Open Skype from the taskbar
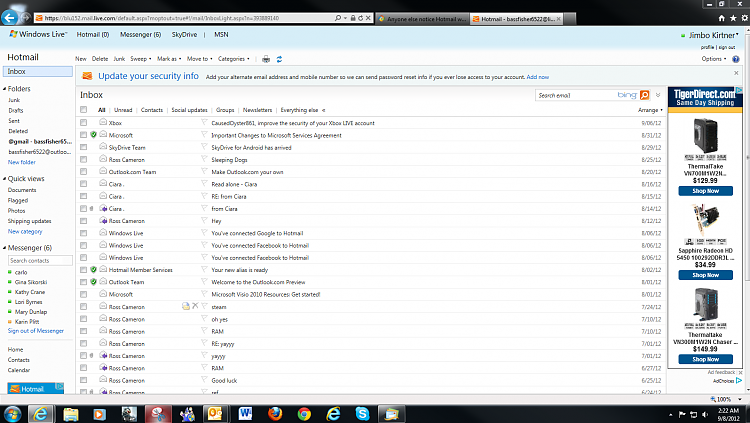This screenshot has height=423, width=750. pos(363,414)
